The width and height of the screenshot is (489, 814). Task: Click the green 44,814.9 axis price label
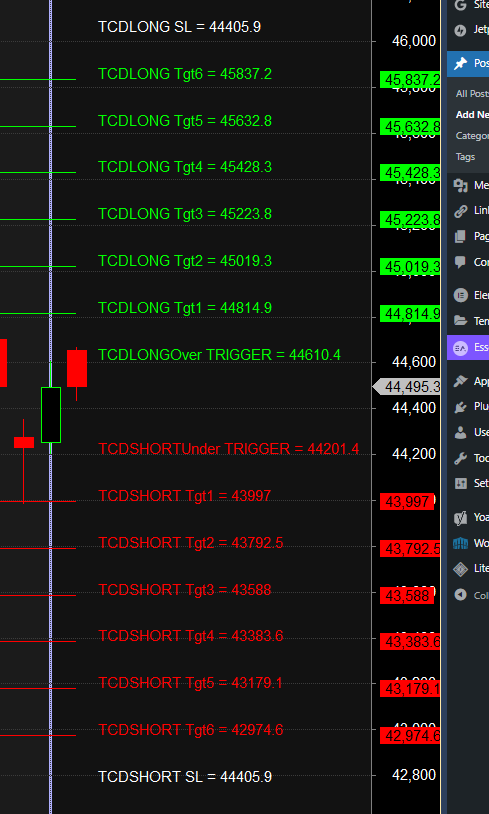coord(410,314)
